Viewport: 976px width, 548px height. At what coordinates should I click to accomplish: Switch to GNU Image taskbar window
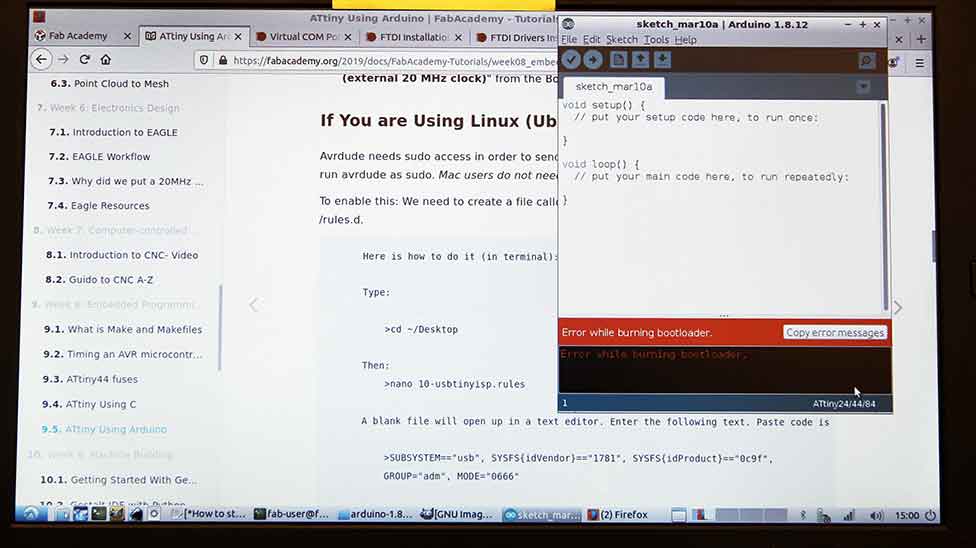click(457, 514)
